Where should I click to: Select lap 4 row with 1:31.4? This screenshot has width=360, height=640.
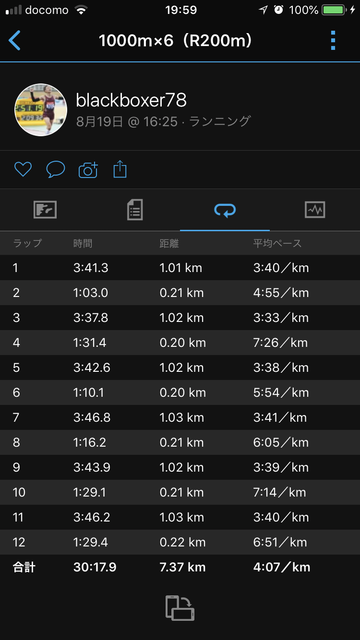tap(180, 342)
